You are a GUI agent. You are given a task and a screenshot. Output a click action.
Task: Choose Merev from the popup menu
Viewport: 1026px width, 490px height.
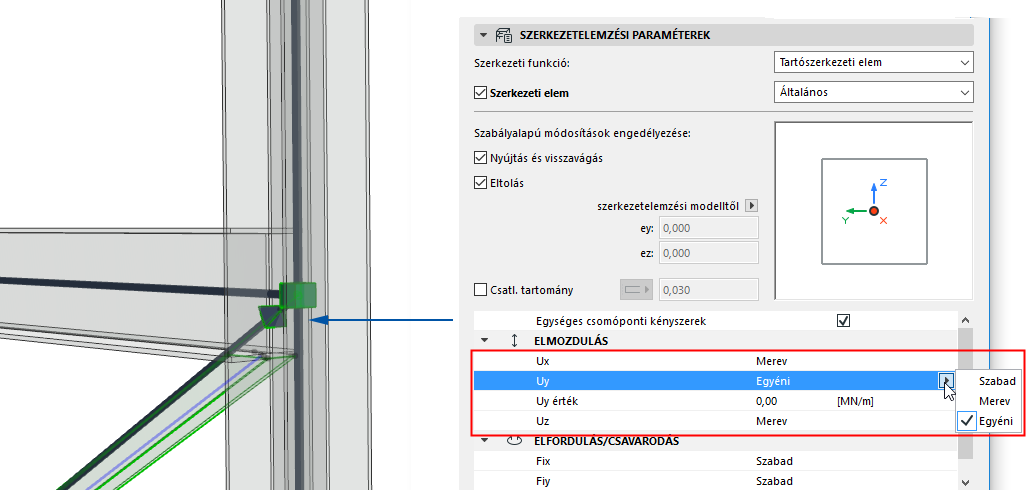995,401
